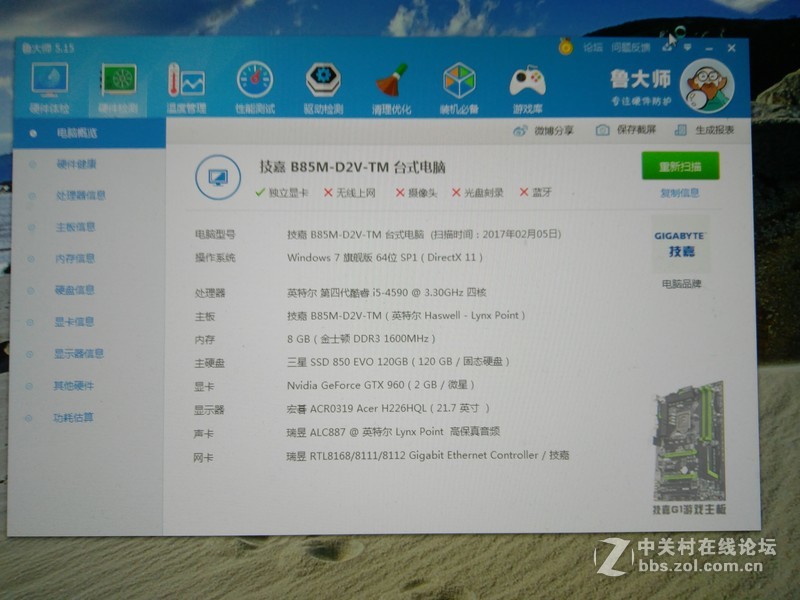Click the report icon for 生成报表
This screenshot has height=600, width=800.
pyautogui.click(x=680, y=130)
